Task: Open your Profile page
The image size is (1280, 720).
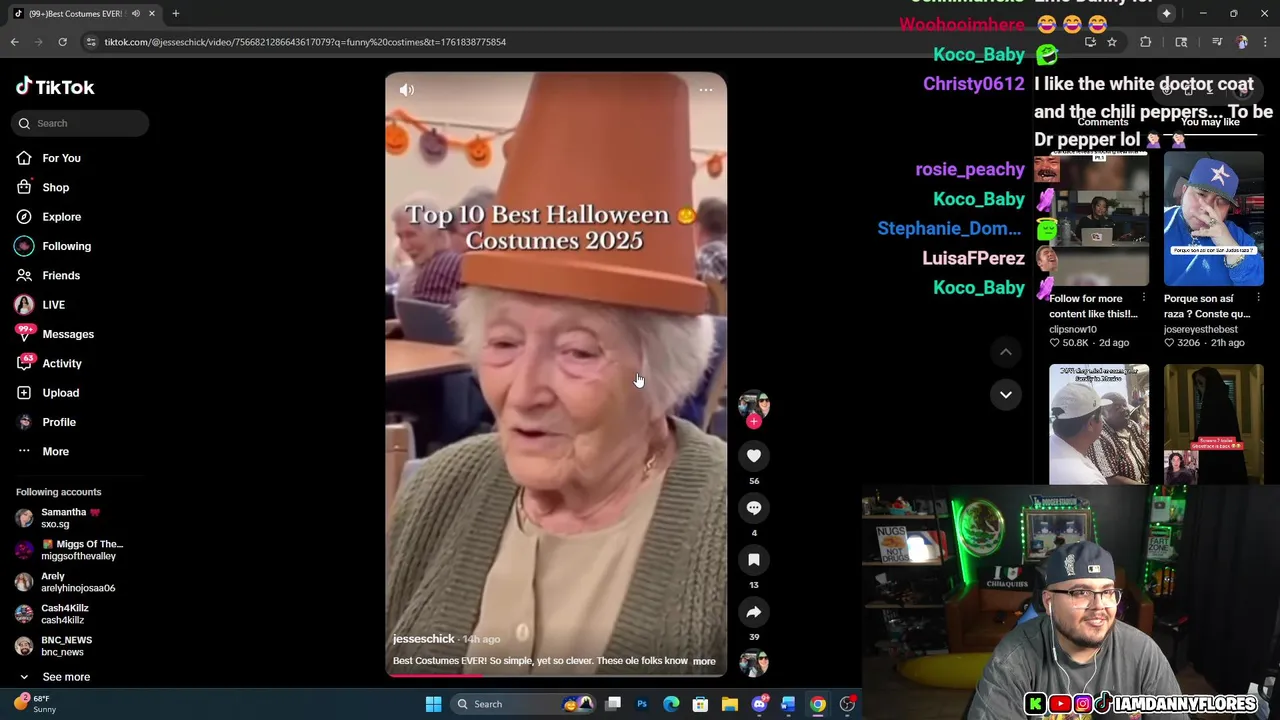Action: click(x=46, y=422)
